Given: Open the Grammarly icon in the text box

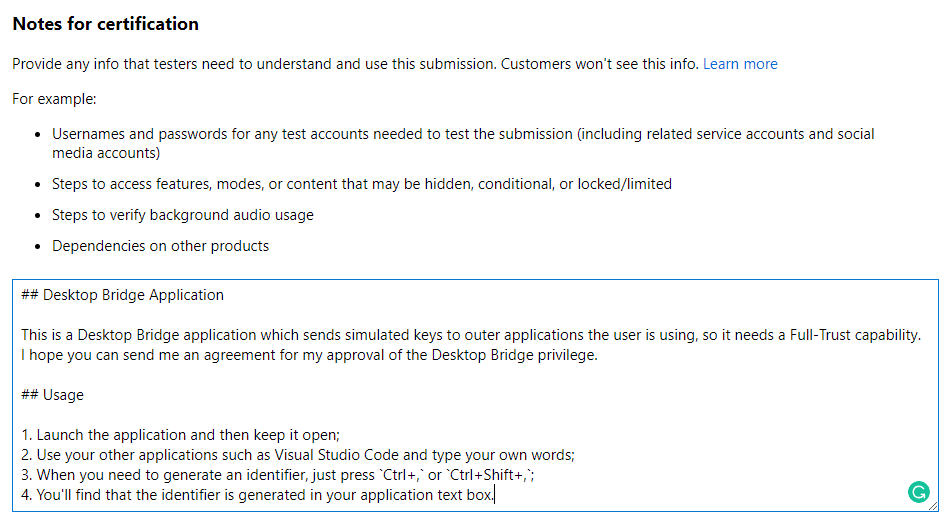Looking at the screenshot, I should coord(918,492).
